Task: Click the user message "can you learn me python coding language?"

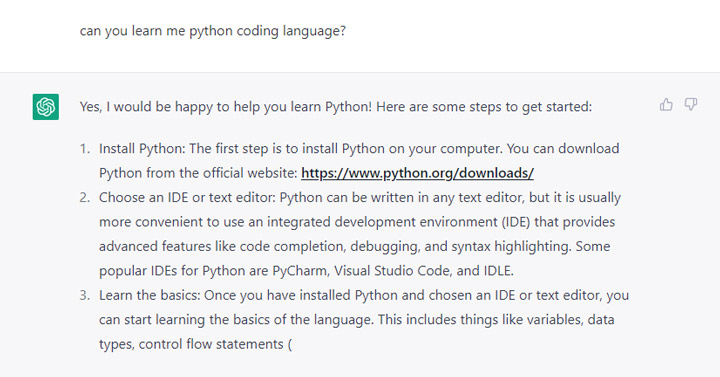Action: click(x=213, y=31)
